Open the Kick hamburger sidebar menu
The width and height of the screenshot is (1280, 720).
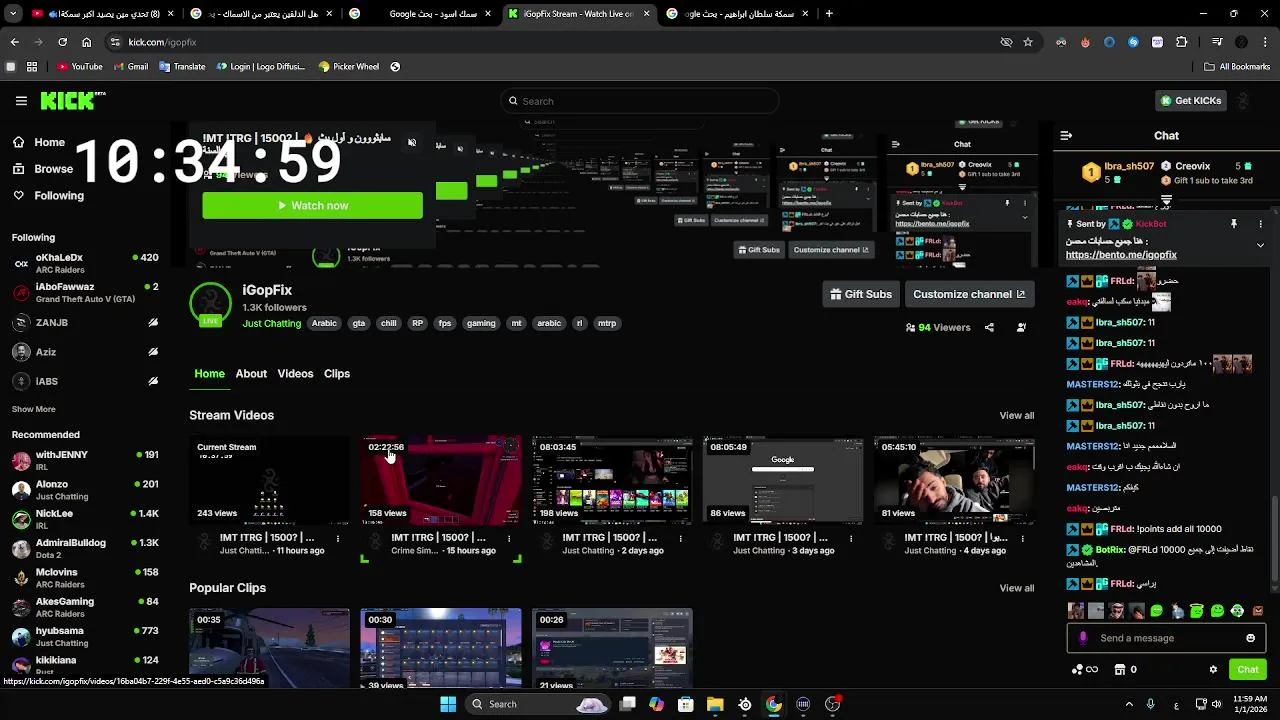point(21,101)
